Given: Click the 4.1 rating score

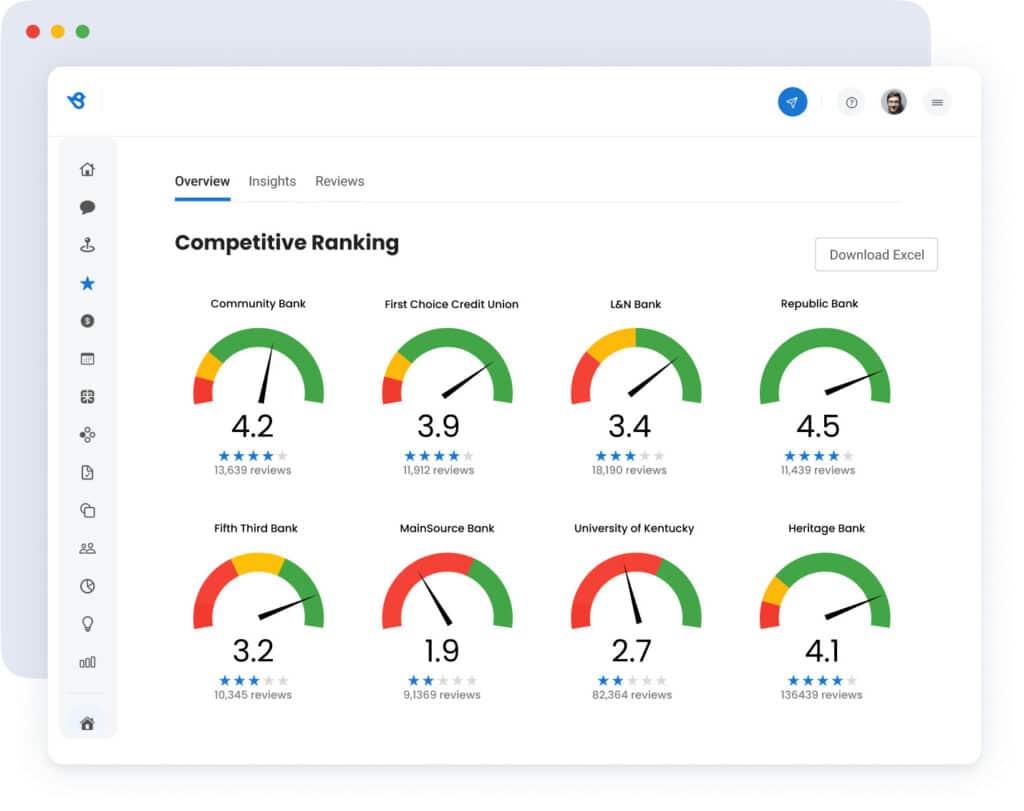Looking at the screenshot, I should (x=822, y=651).
